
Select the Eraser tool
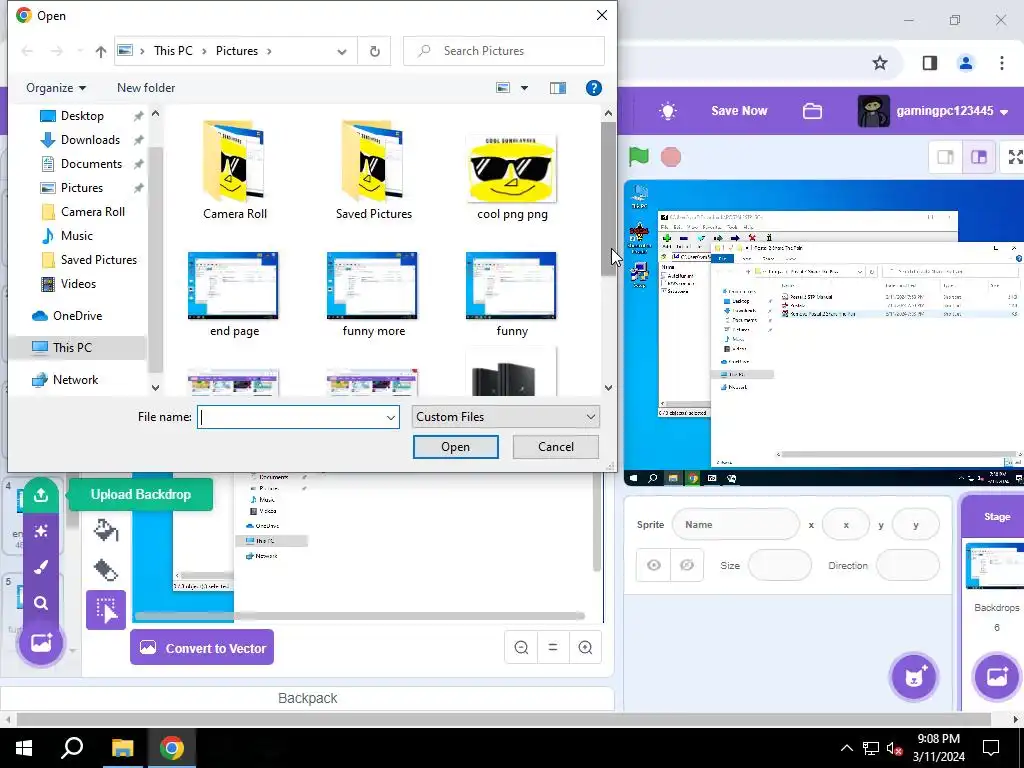[106, 570]
